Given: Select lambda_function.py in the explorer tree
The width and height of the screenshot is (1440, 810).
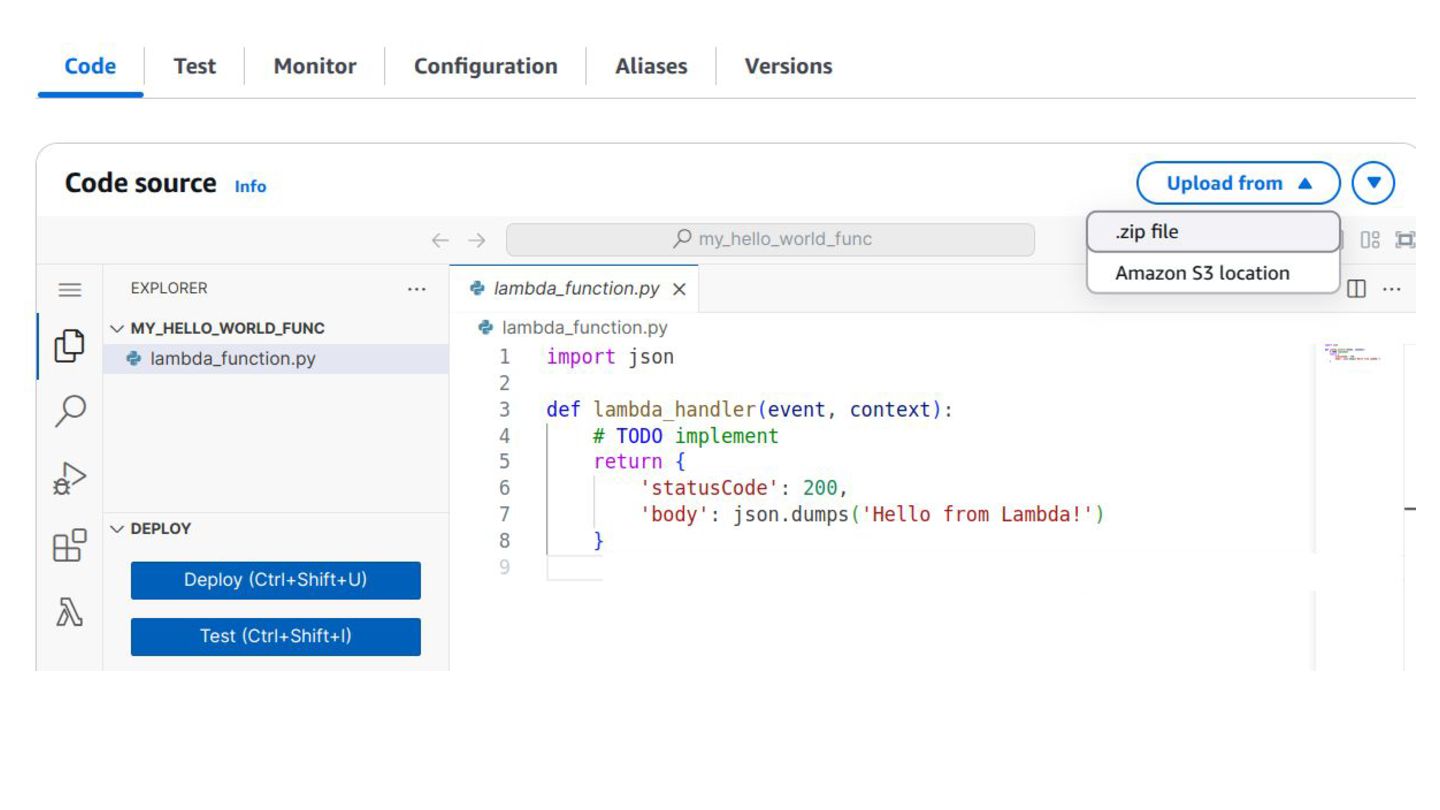Looking at the screenshot, I should coord(276,359).
